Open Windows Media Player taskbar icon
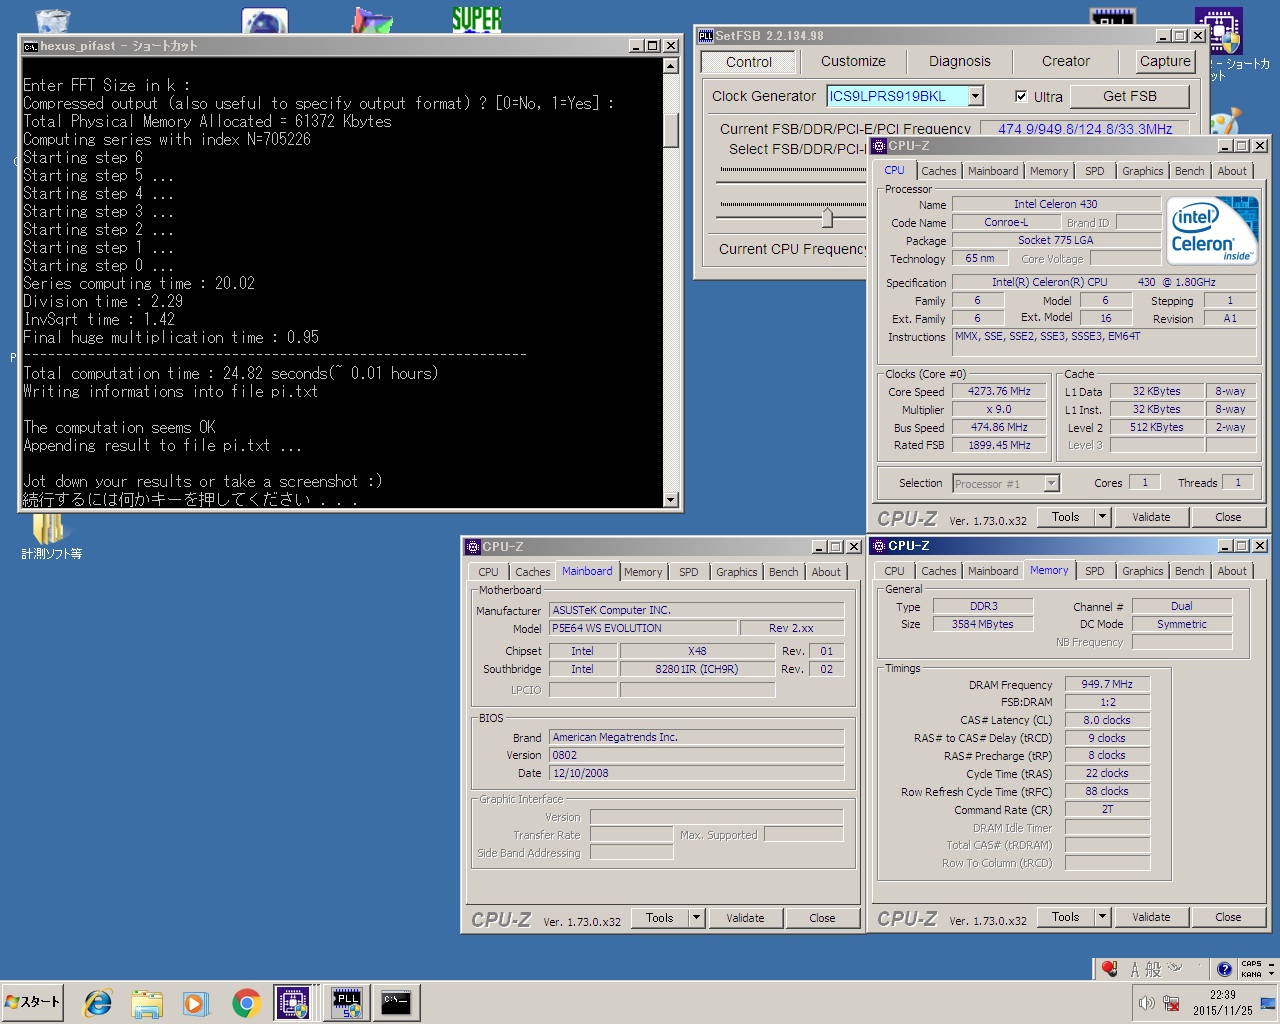 tap(195, 1003)
